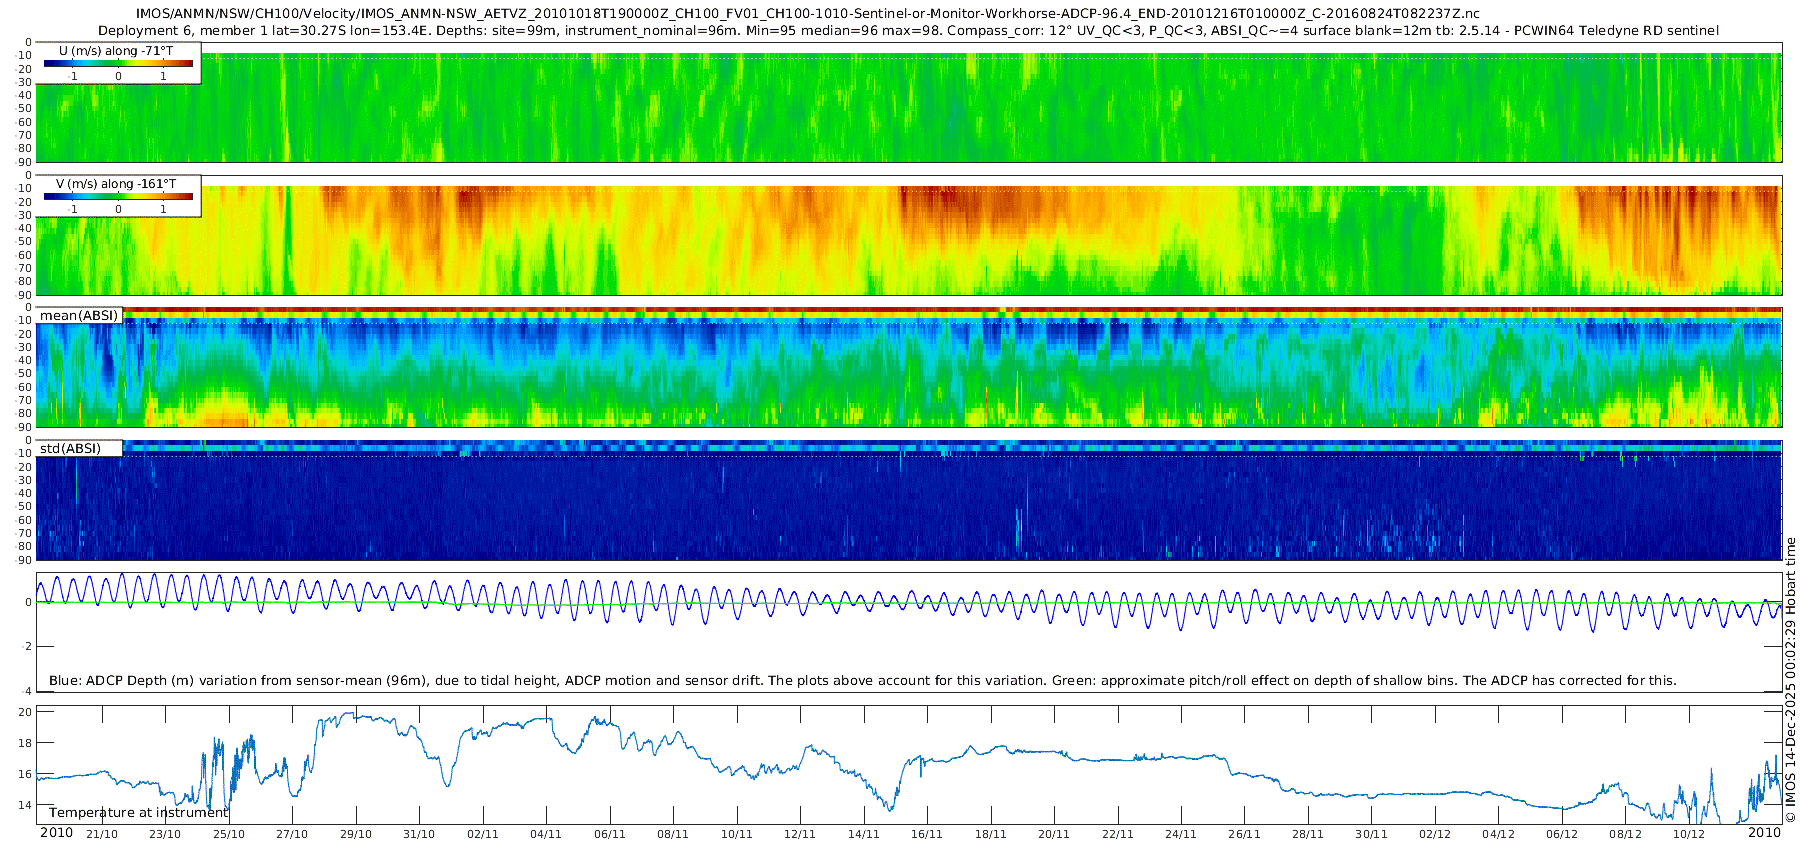Select the 14/11 date tick label
This screenshot has width=1800, height=850.
pyautogui.click(x=864, y=834)
